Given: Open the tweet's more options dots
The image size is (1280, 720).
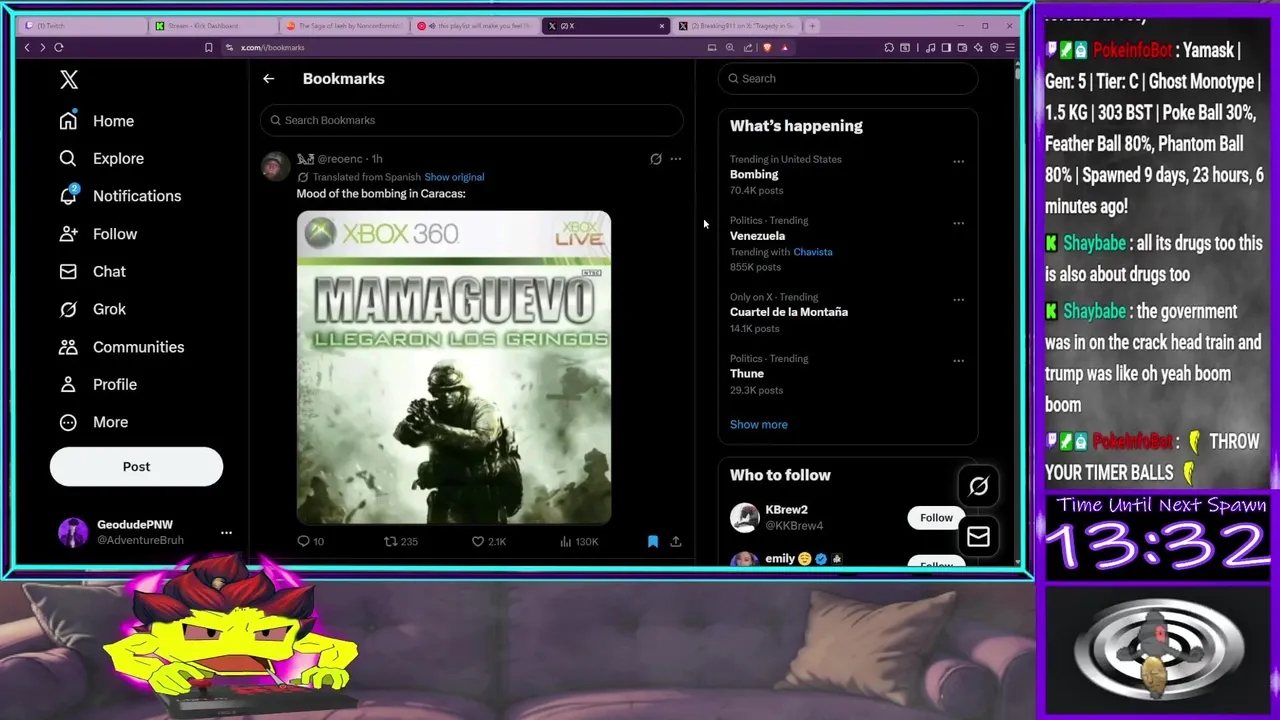Looking at the screenshot, I should point(676,159).
